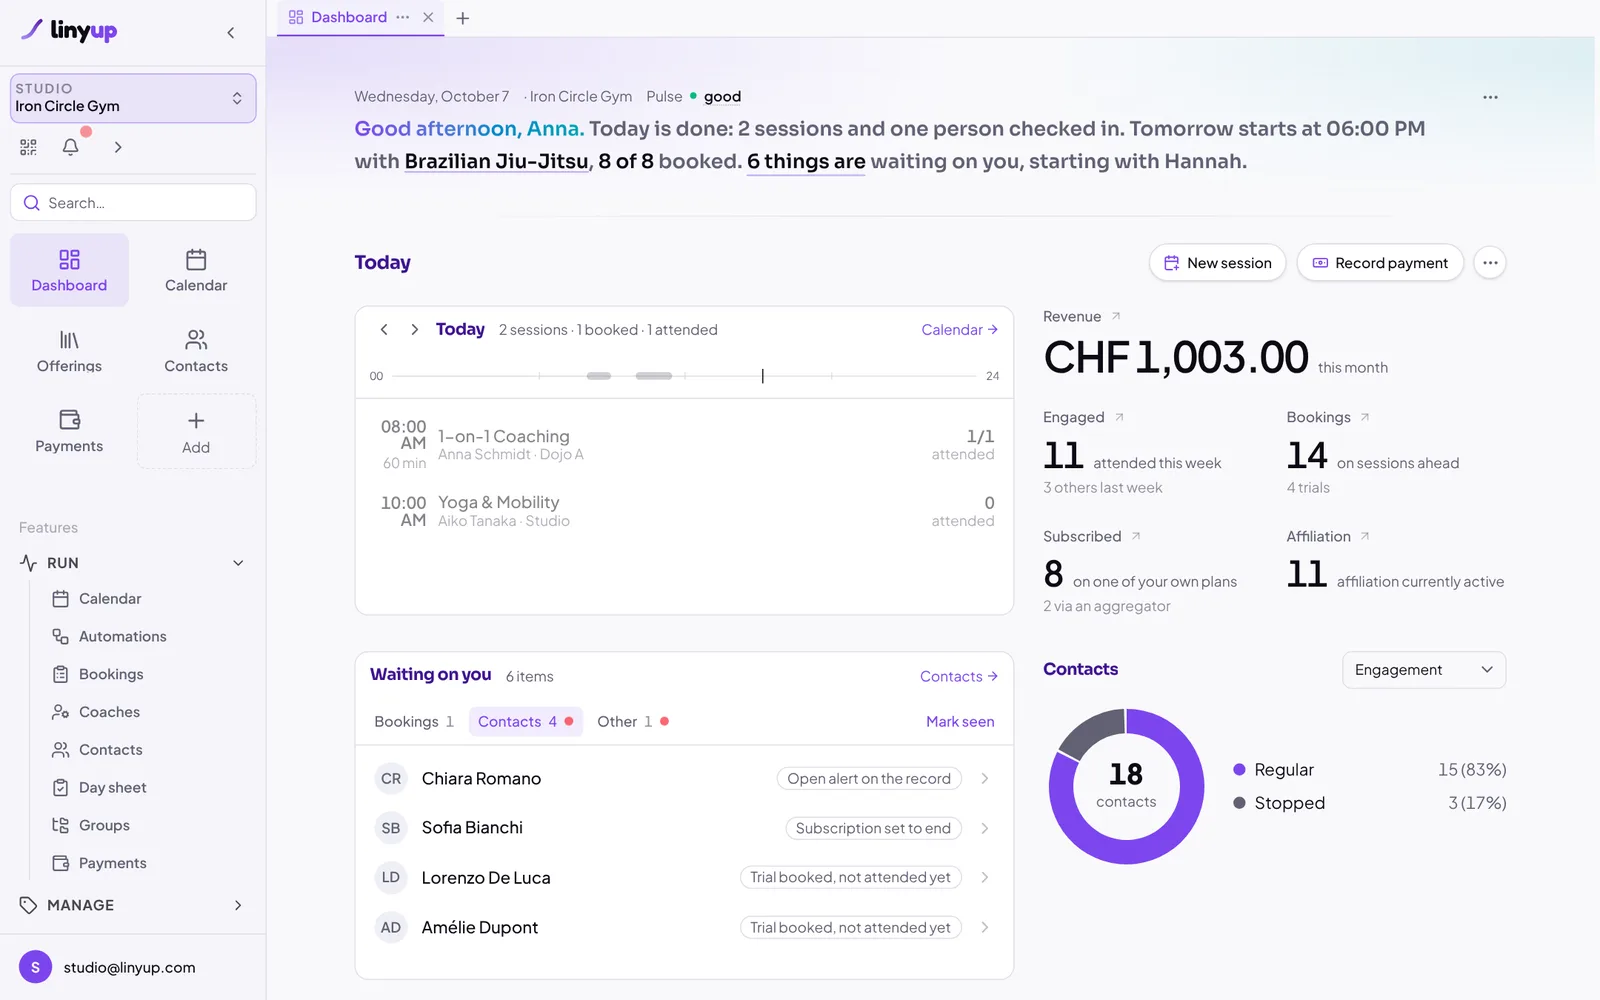
Task: Click Mark seen link
Action: [960, 721]
